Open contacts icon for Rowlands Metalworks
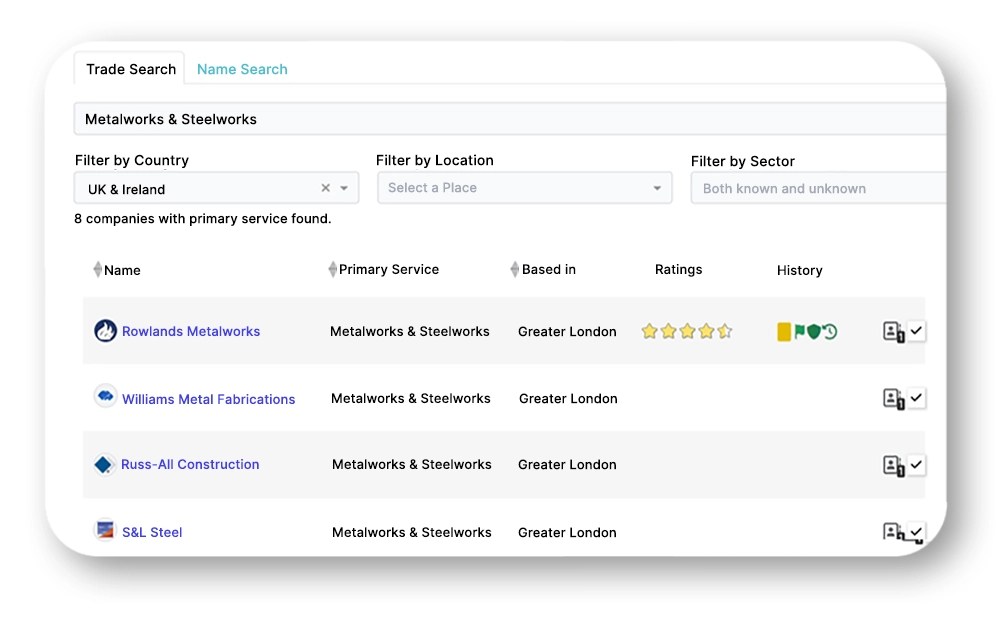This screenshot has height=624, width=1000. (x=894, y=331)
